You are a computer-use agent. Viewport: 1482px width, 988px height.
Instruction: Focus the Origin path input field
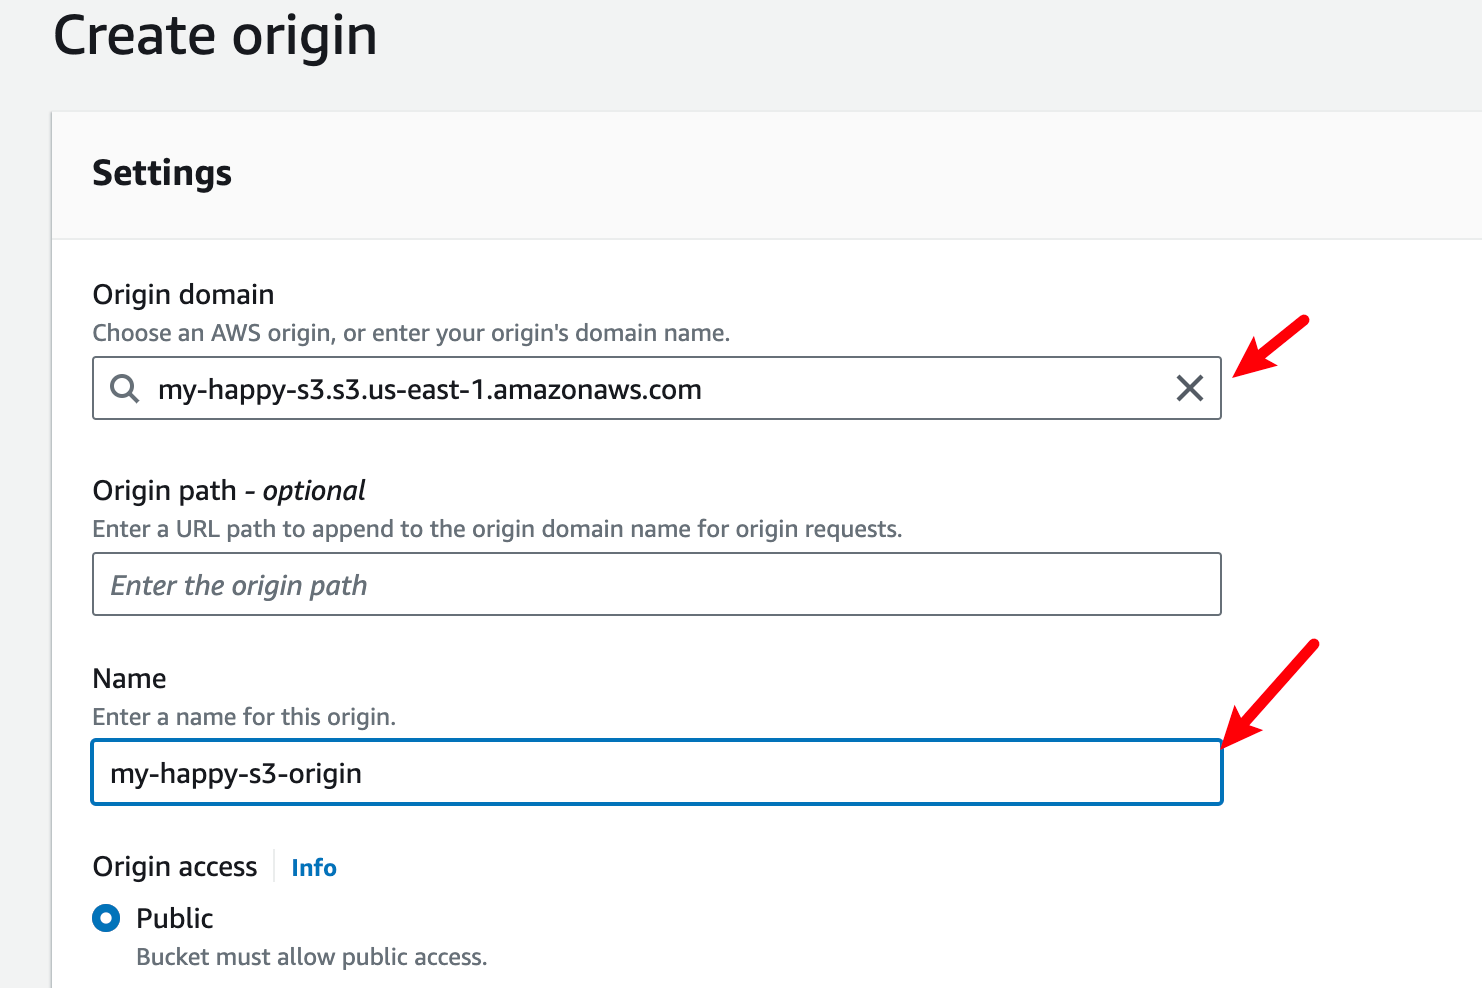tap(657, 584)
